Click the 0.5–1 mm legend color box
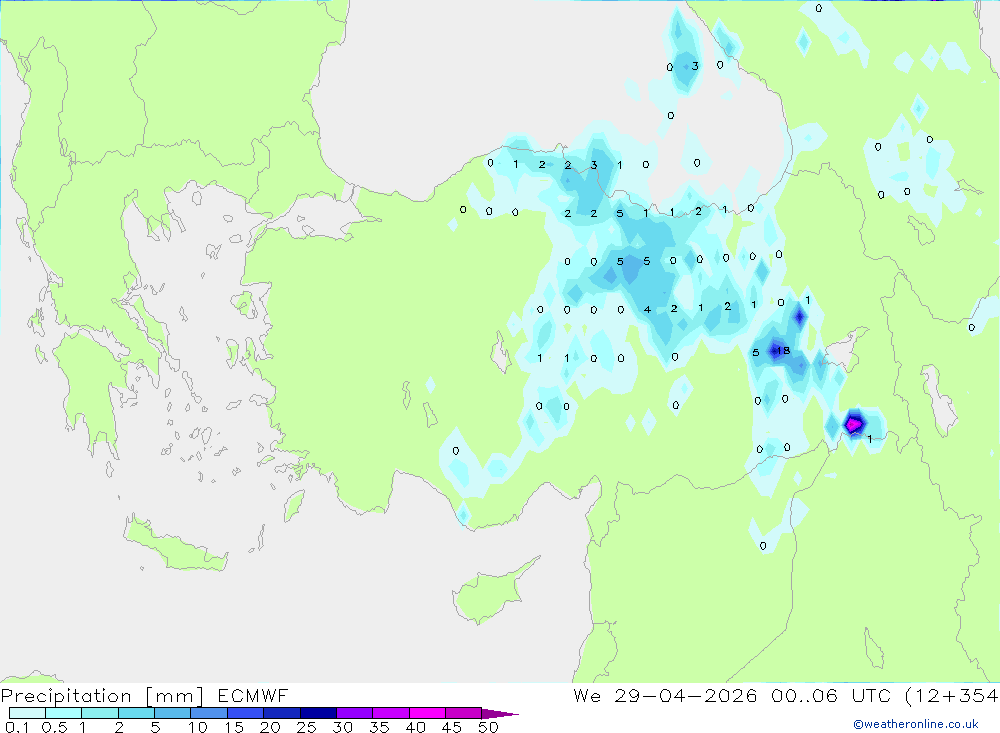This screenshot has width=1000, height=733. (x=64, y=713)
